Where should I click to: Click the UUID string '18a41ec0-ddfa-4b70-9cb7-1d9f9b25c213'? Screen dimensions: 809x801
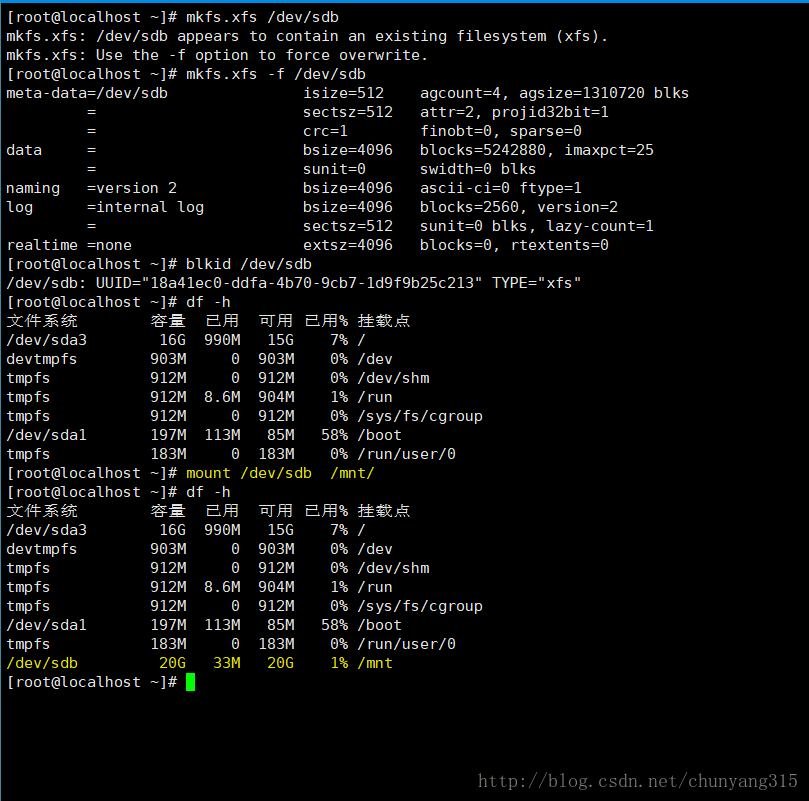[x=312, y=283]
